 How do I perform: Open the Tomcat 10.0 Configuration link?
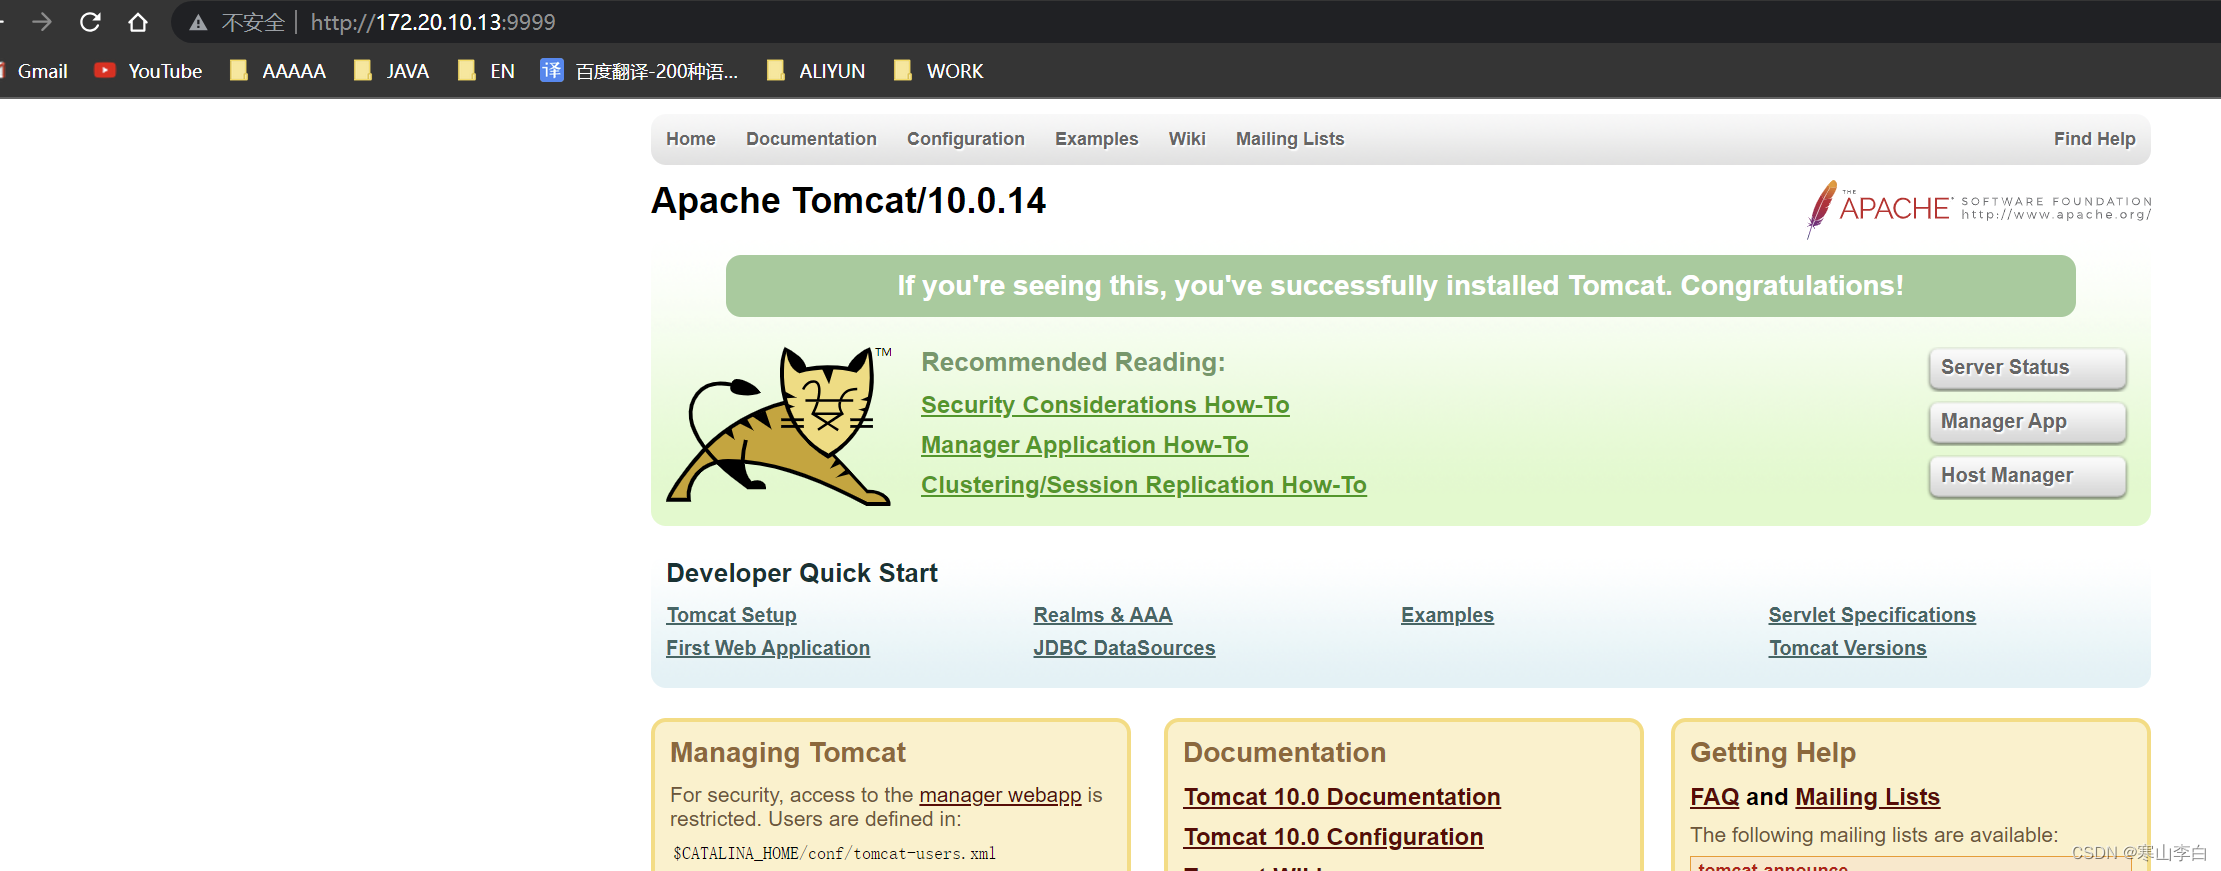[x=1334, y=837]
